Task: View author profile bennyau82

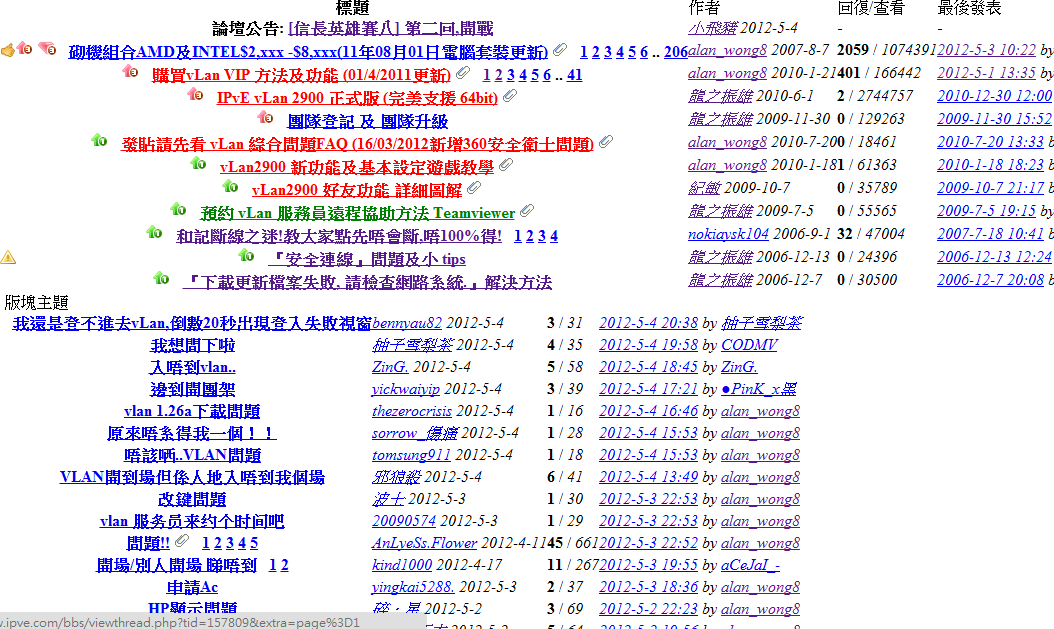Action: tap(407, 323)
